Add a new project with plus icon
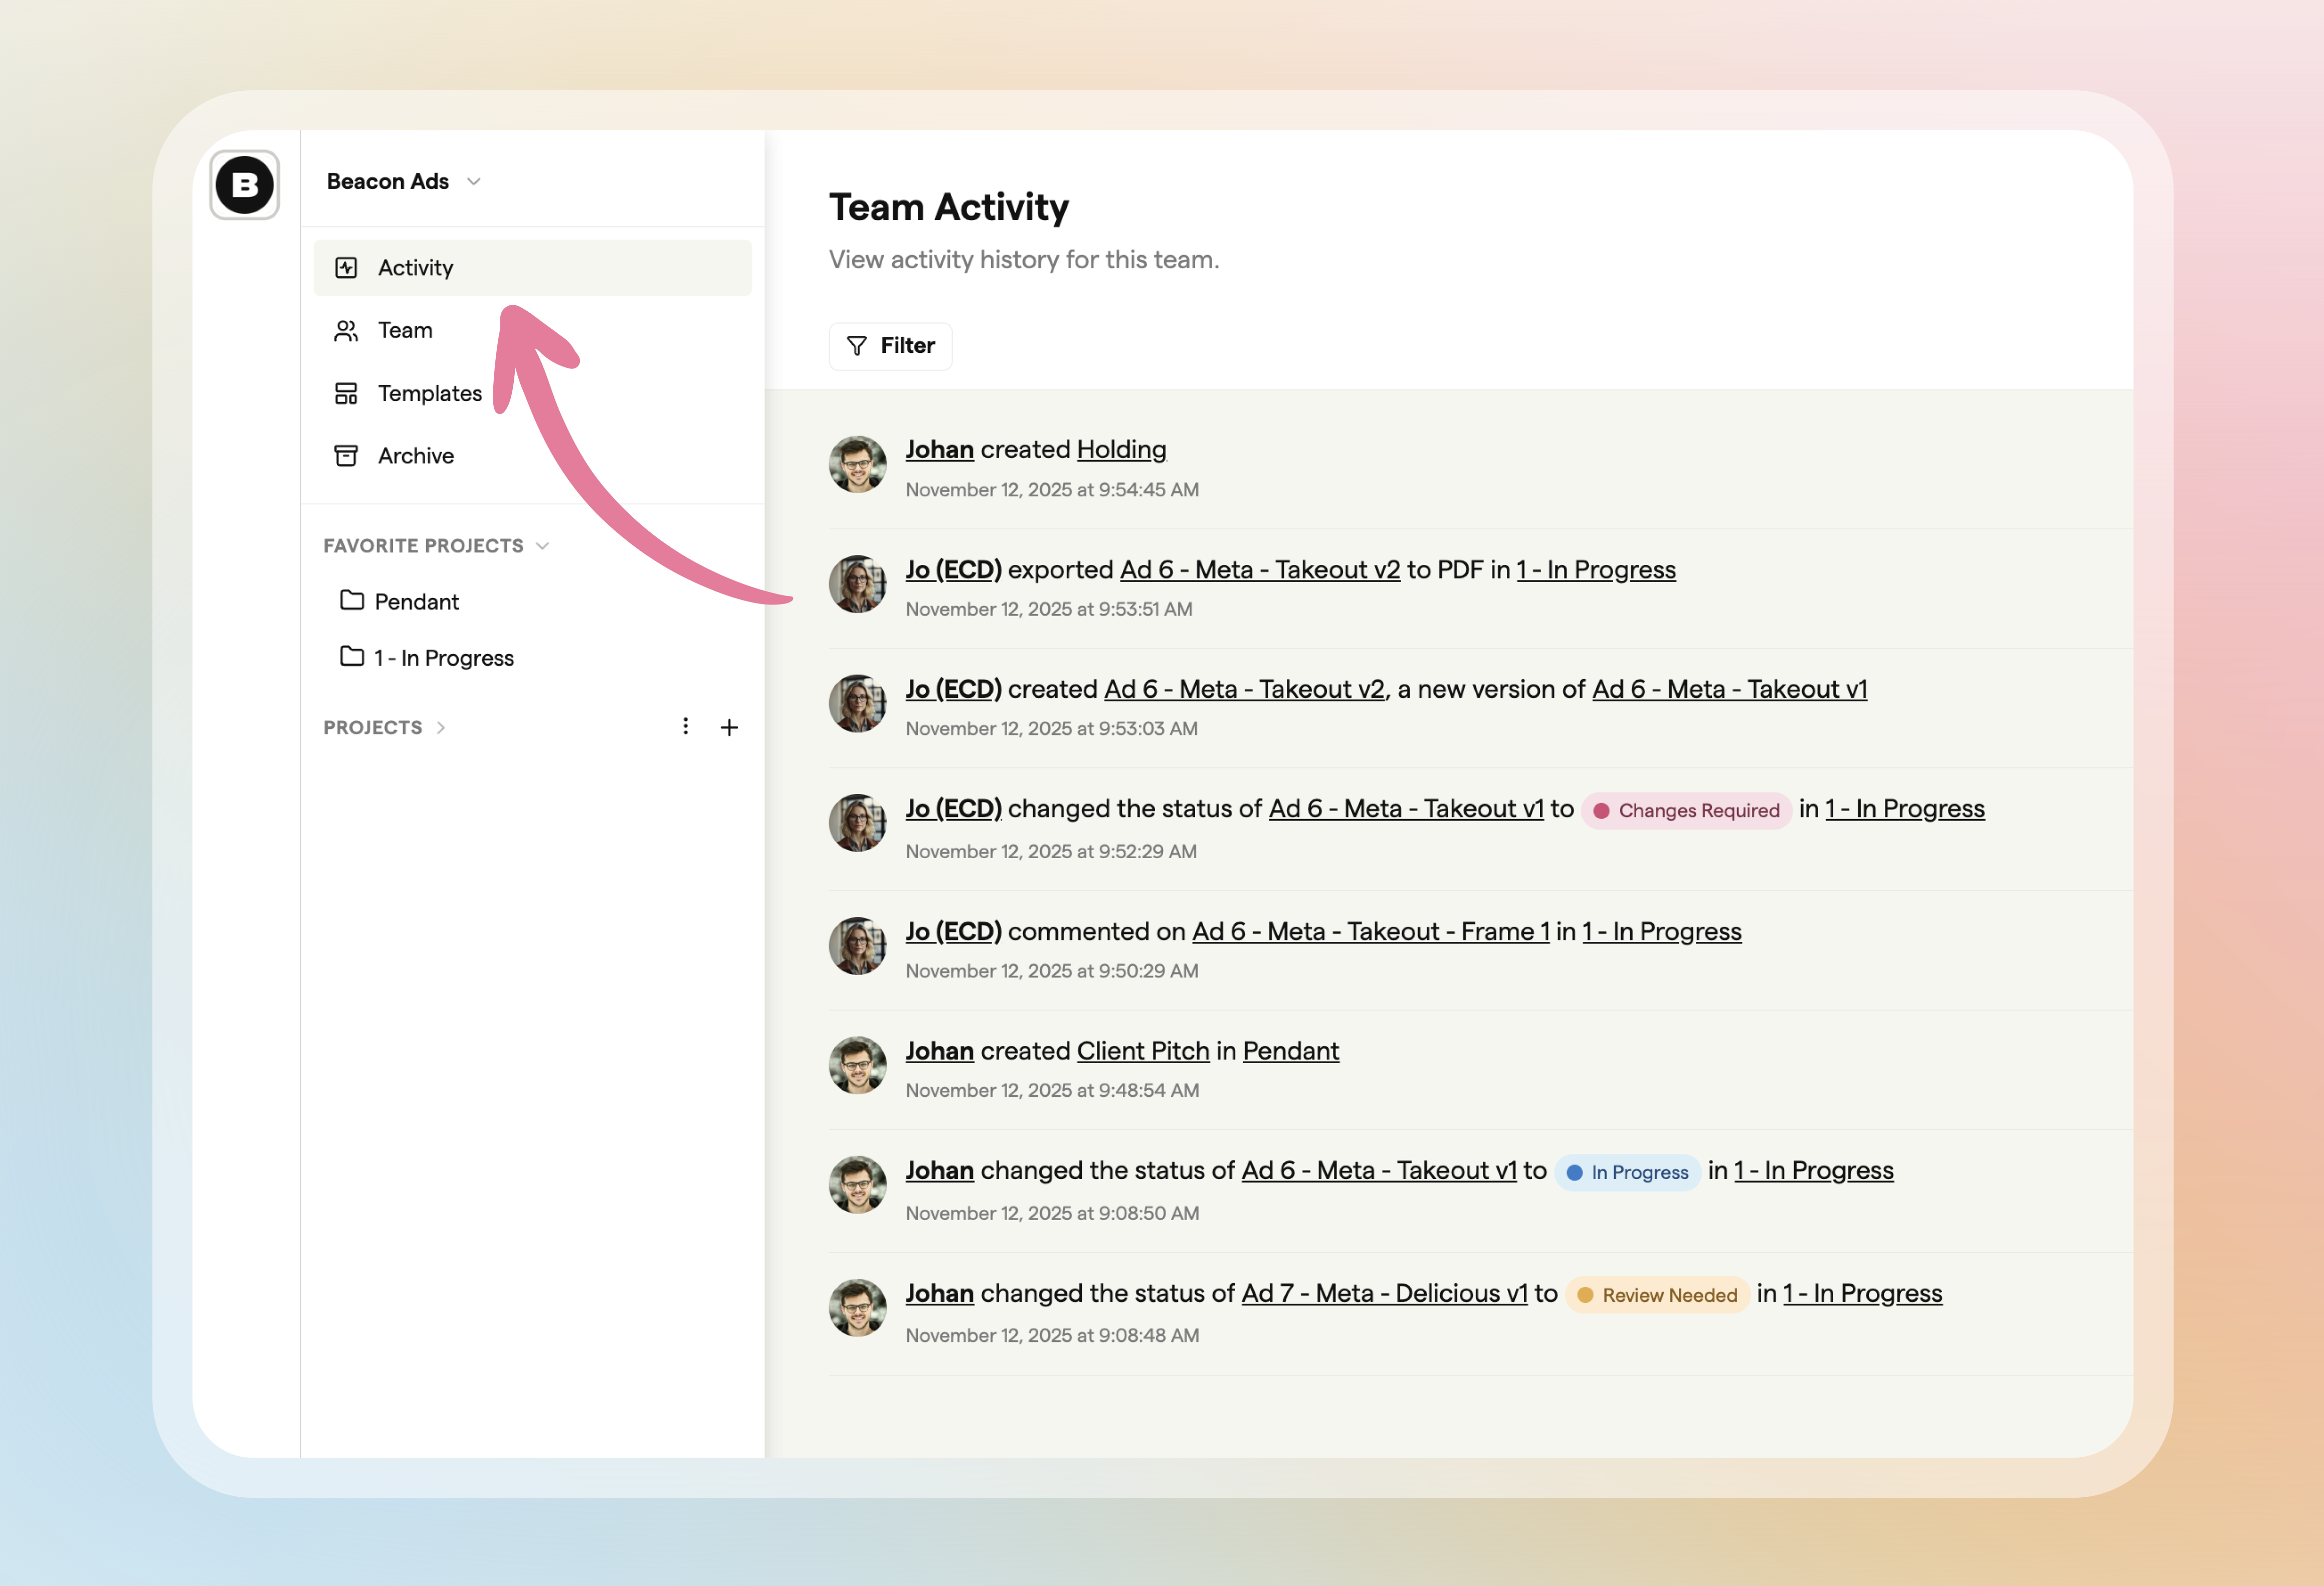2324x1586 pixels. [x=729, y=727]
